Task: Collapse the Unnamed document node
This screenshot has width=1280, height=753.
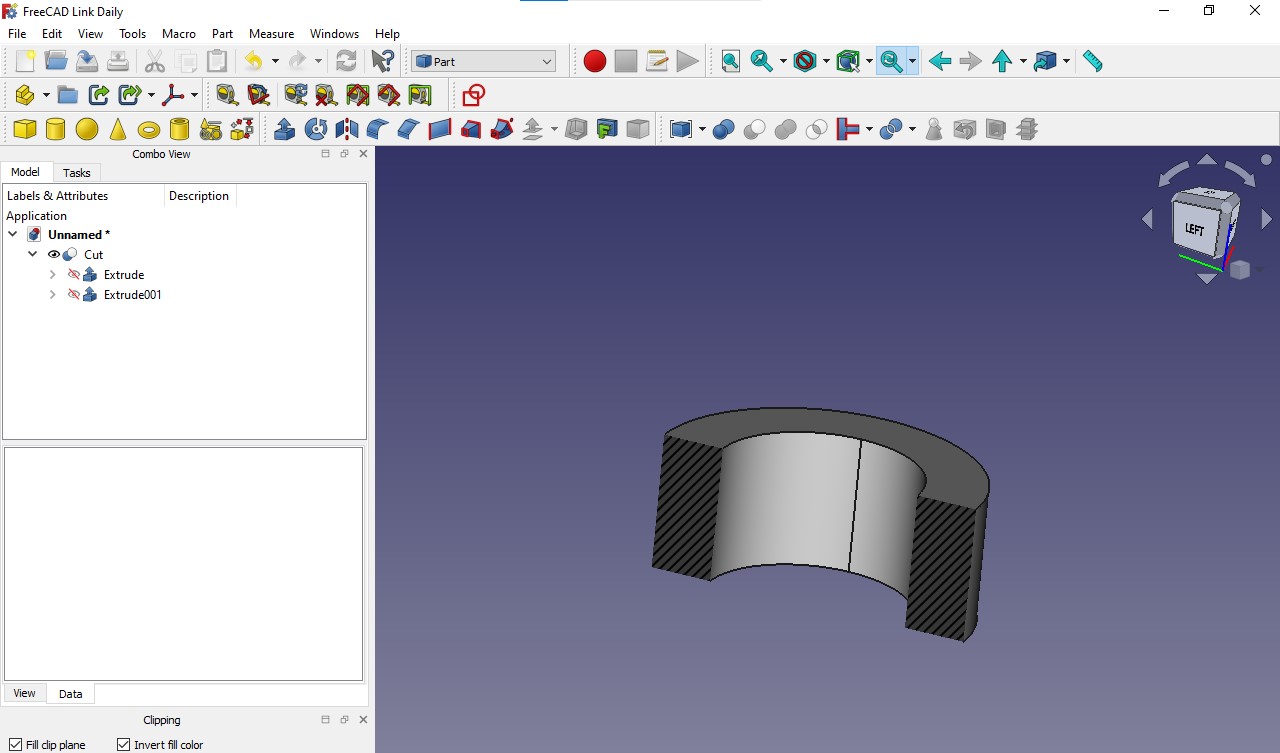Action: click(x=13, y=234)
